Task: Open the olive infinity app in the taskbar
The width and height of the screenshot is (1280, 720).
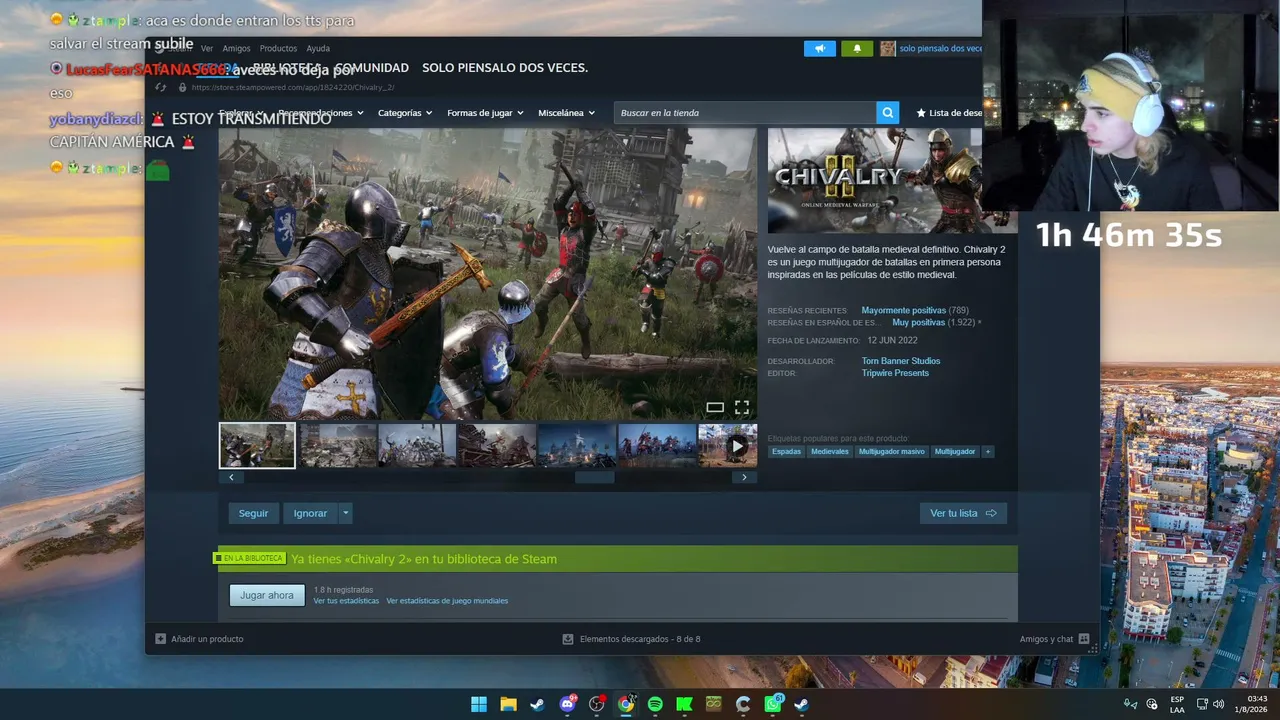Action: click(713, 704)
